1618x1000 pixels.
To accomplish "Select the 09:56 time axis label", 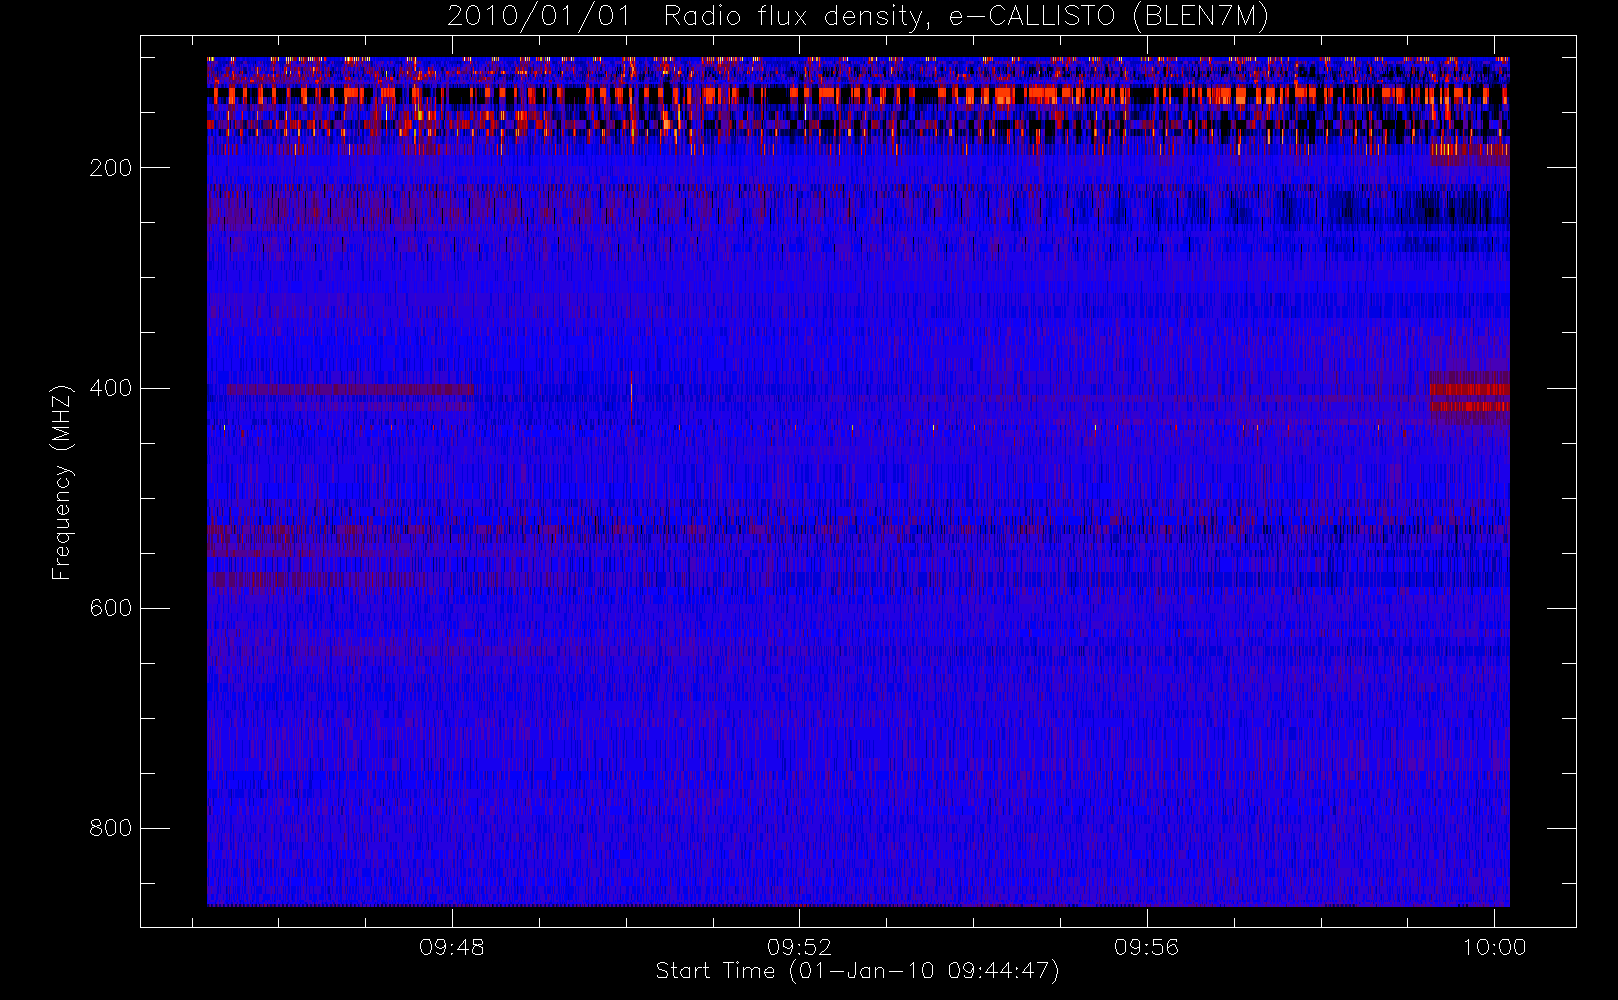I will [x=1147, y=947].
